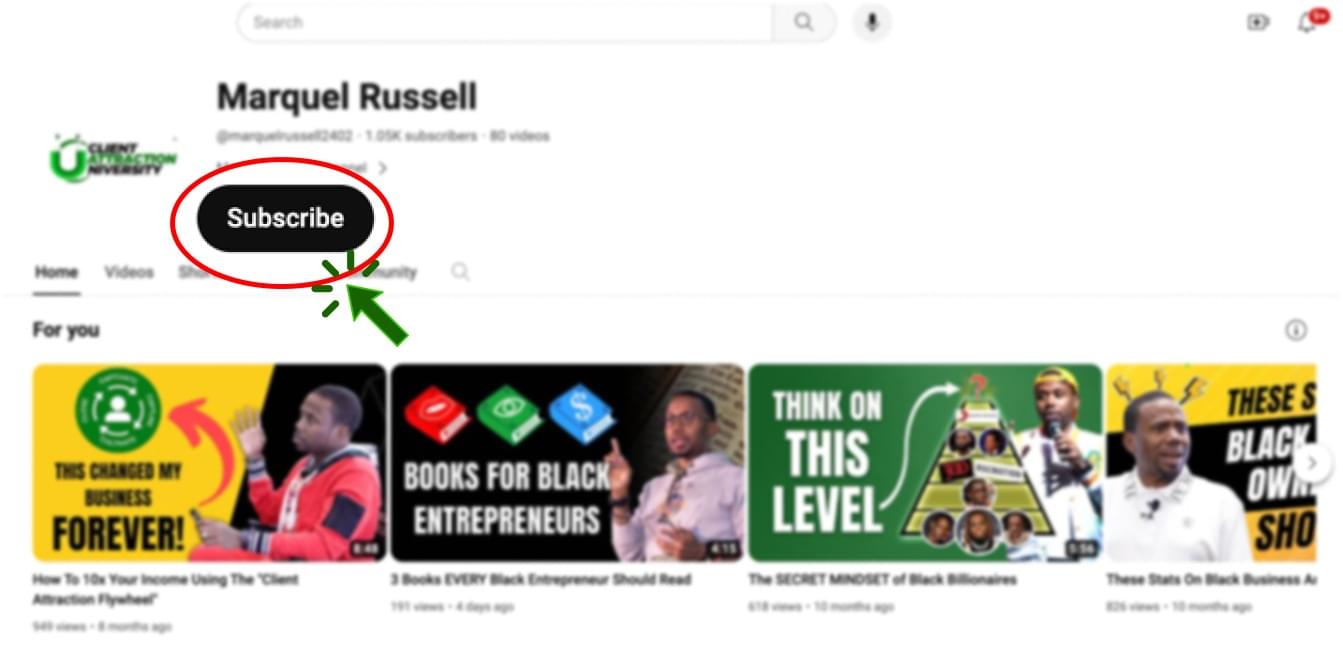
Task: Open 'This Changed My Business Forever' thumbnail
Action: pos(209,462)
